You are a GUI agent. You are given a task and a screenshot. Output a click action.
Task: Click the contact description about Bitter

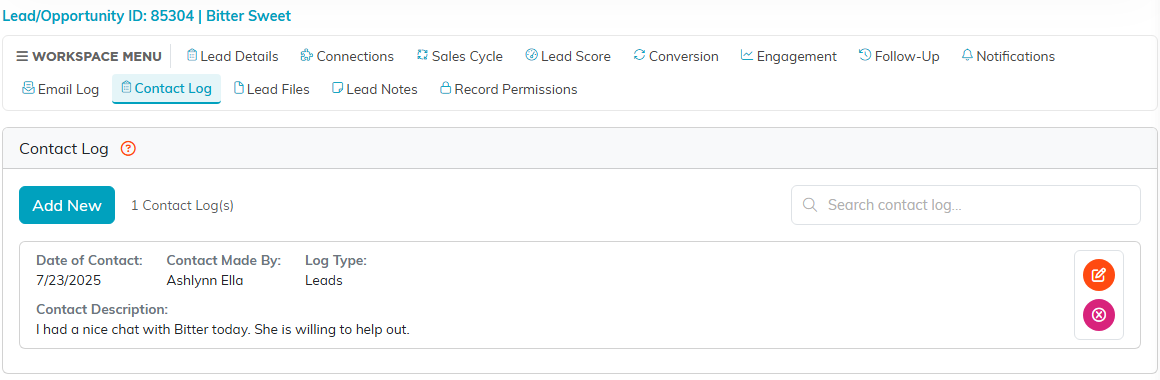pyautogui.click(x=223, y=329)
